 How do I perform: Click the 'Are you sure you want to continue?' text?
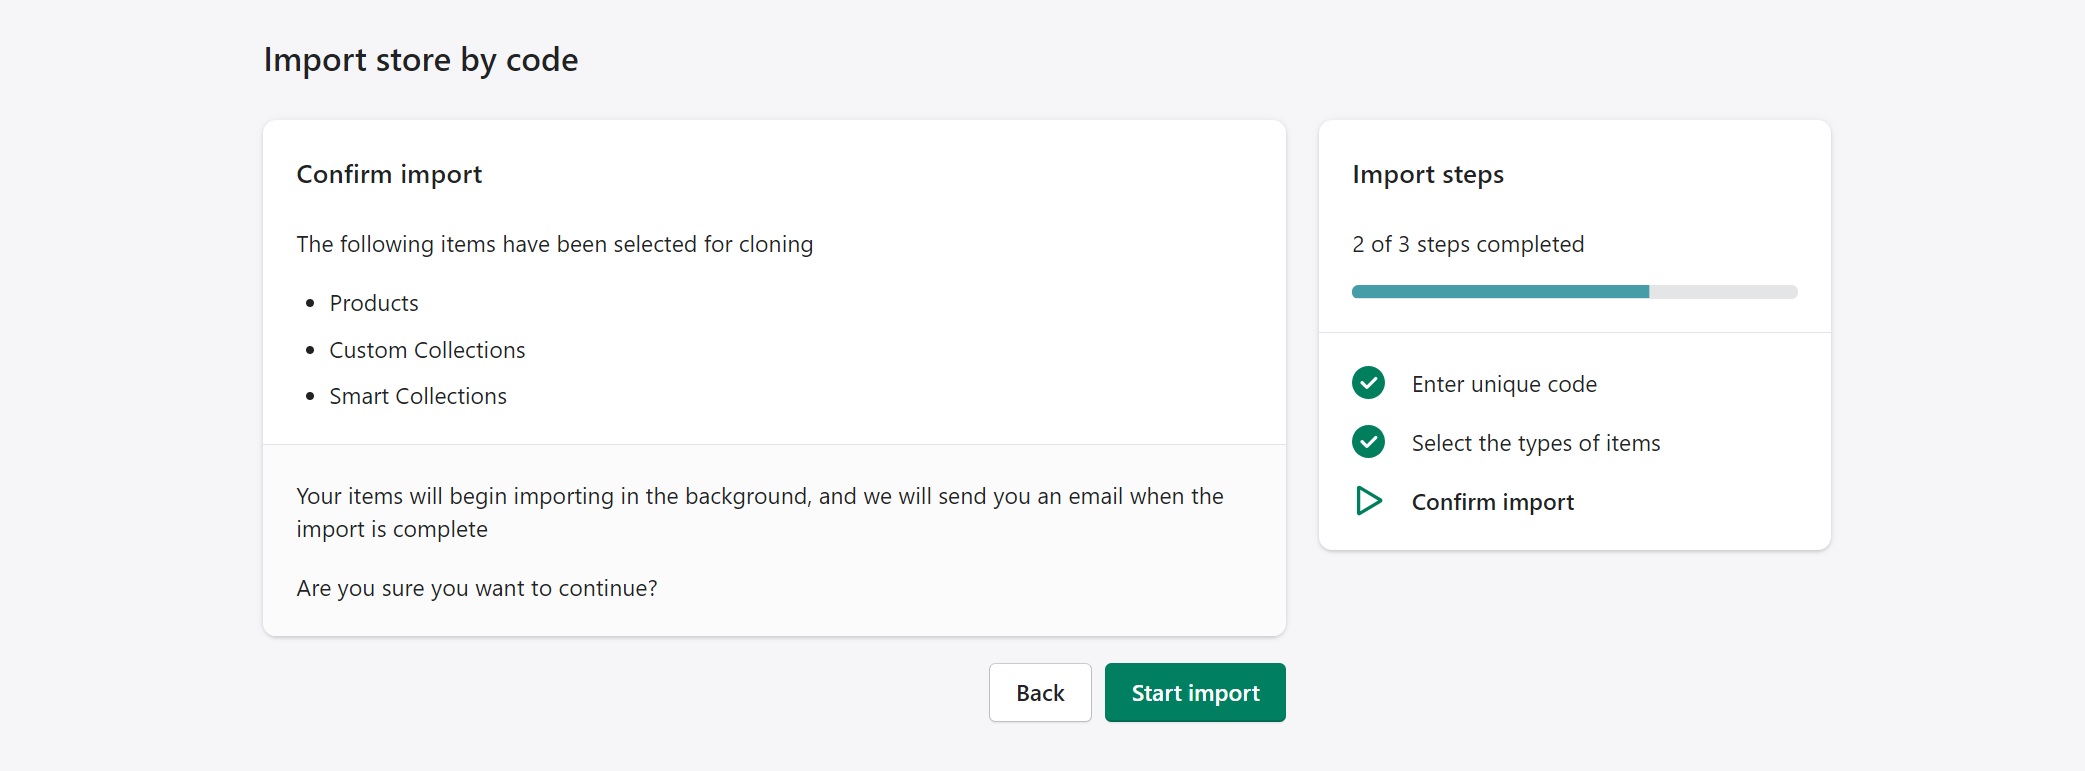(477, 588)
